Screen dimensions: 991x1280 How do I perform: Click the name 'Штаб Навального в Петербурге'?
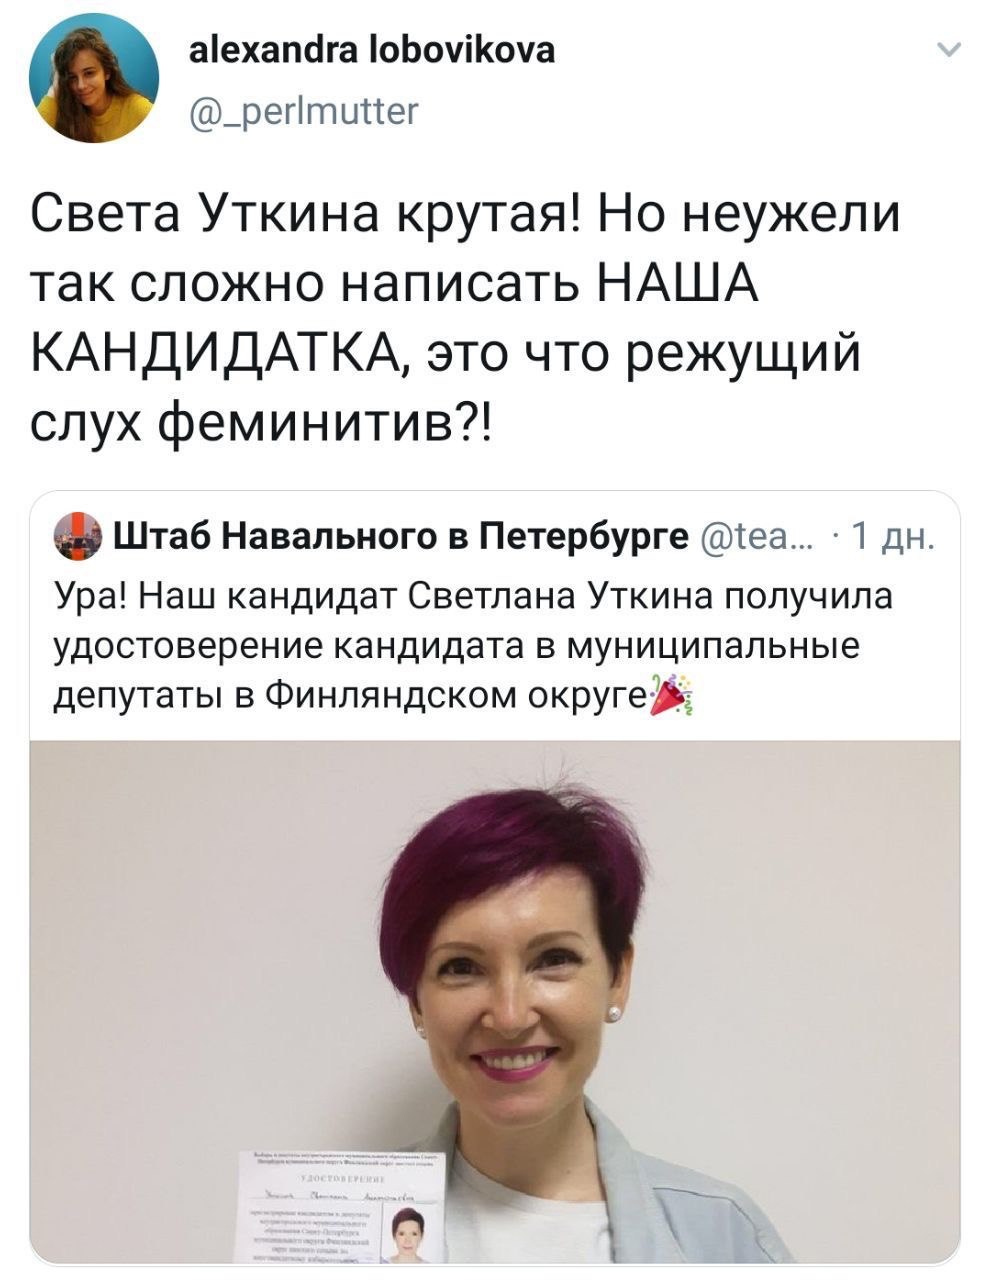(402, 537)
